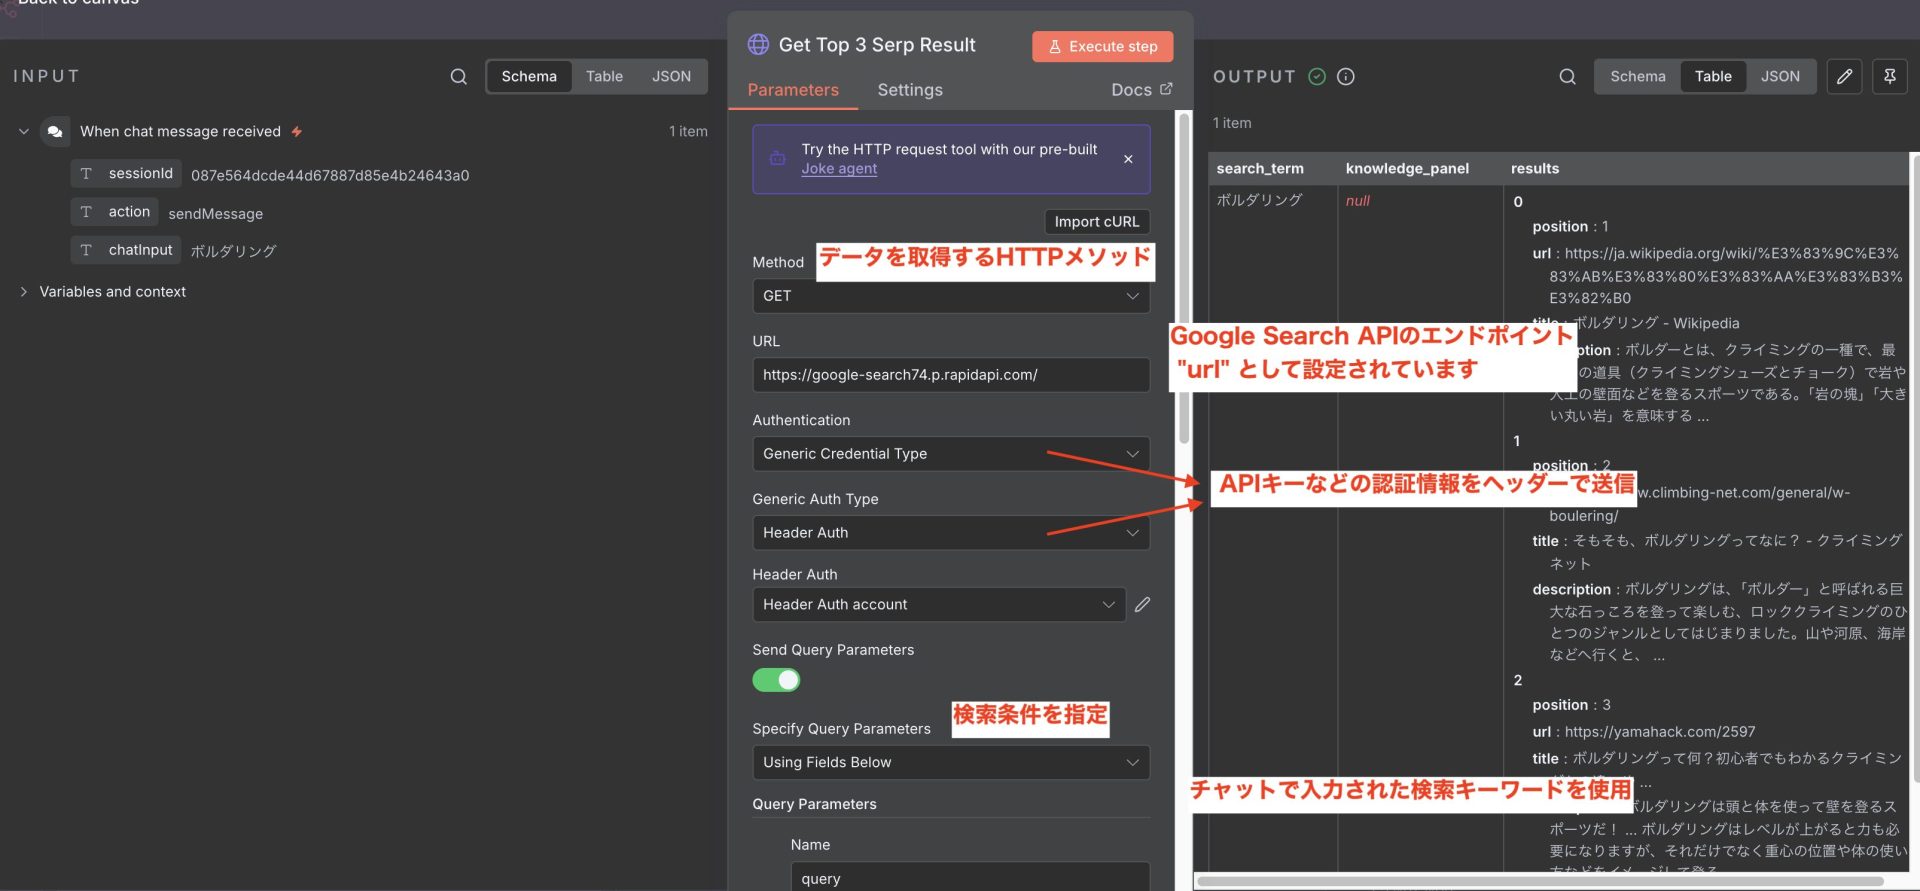
Task: Switch OUTPUT view to JSON
Action: (1779, 77)
